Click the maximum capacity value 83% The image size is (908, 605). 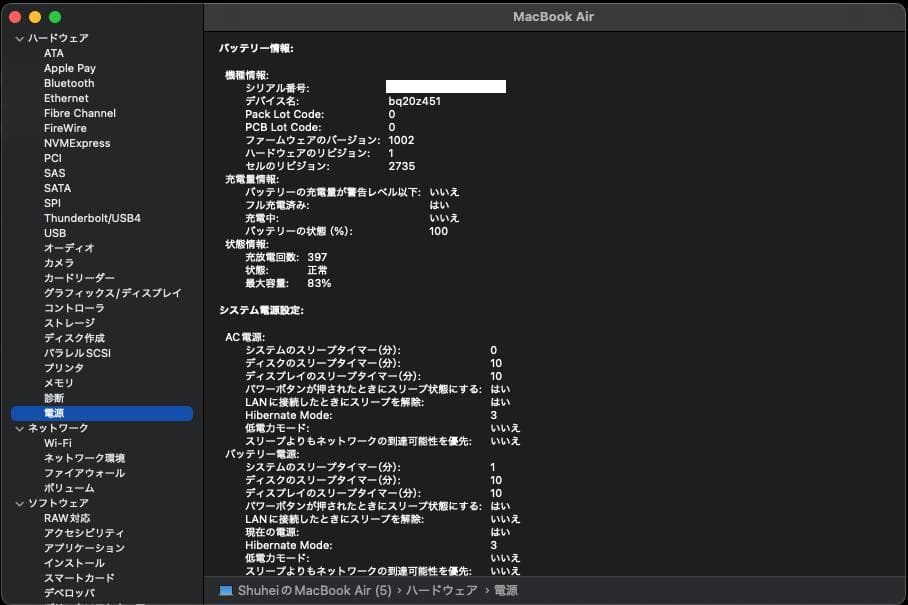(319, 284)
